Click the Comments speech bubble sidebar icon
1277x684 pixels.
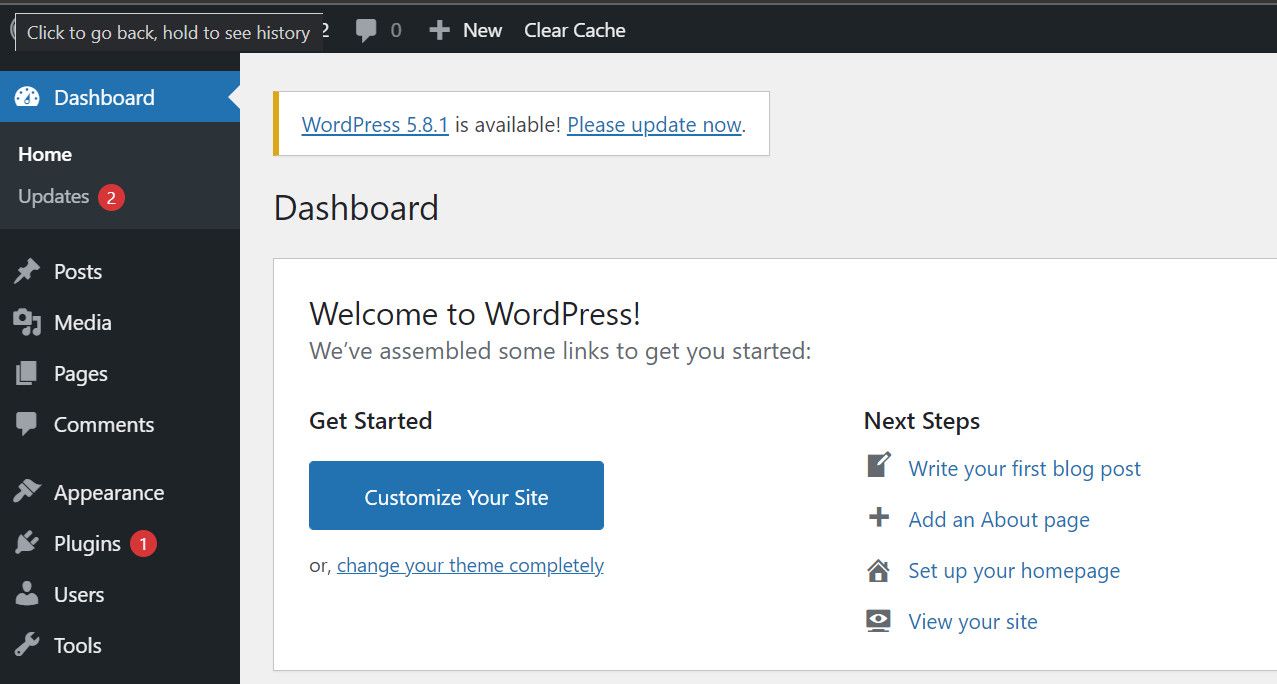pos(27,424)
